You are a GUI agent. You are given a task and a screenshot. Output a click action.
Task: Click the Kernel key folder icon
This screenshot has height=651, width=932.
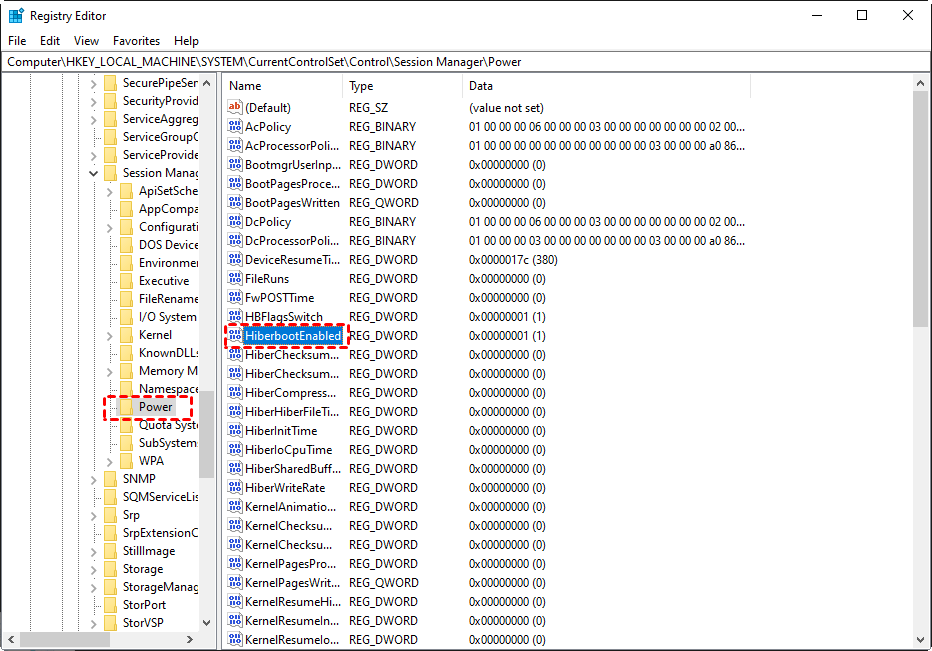click(126, 335)
